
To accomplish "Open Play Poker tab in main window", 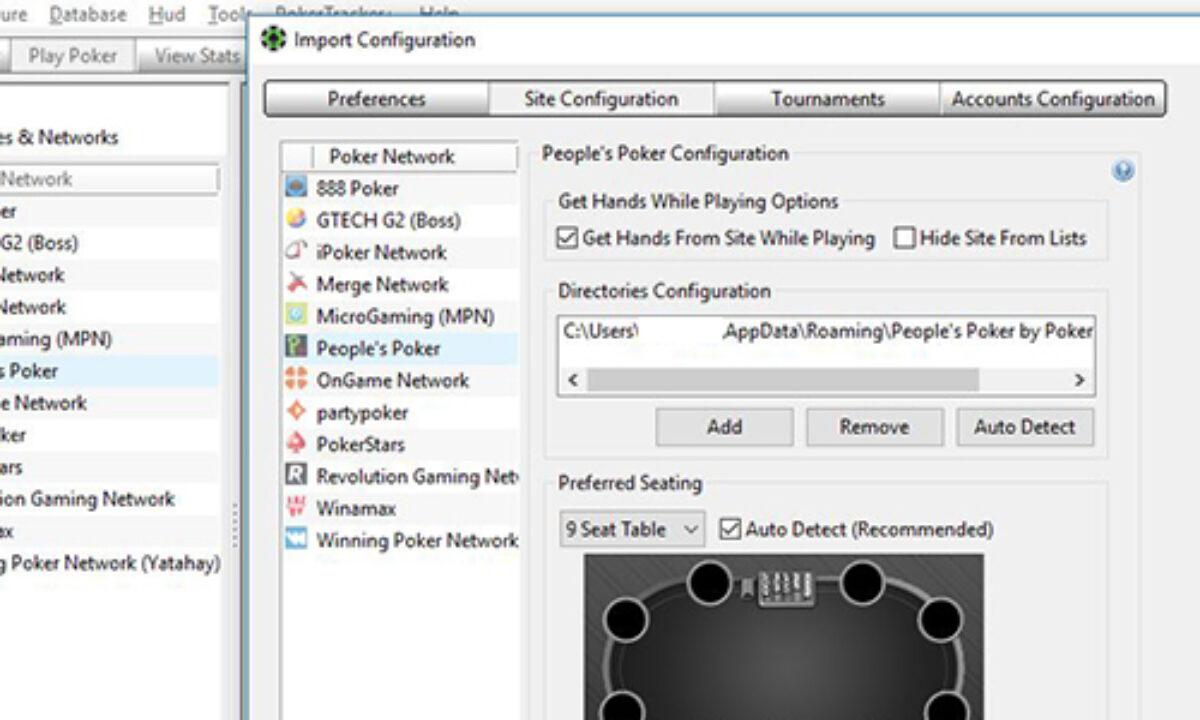I will (x=72, y=56).
